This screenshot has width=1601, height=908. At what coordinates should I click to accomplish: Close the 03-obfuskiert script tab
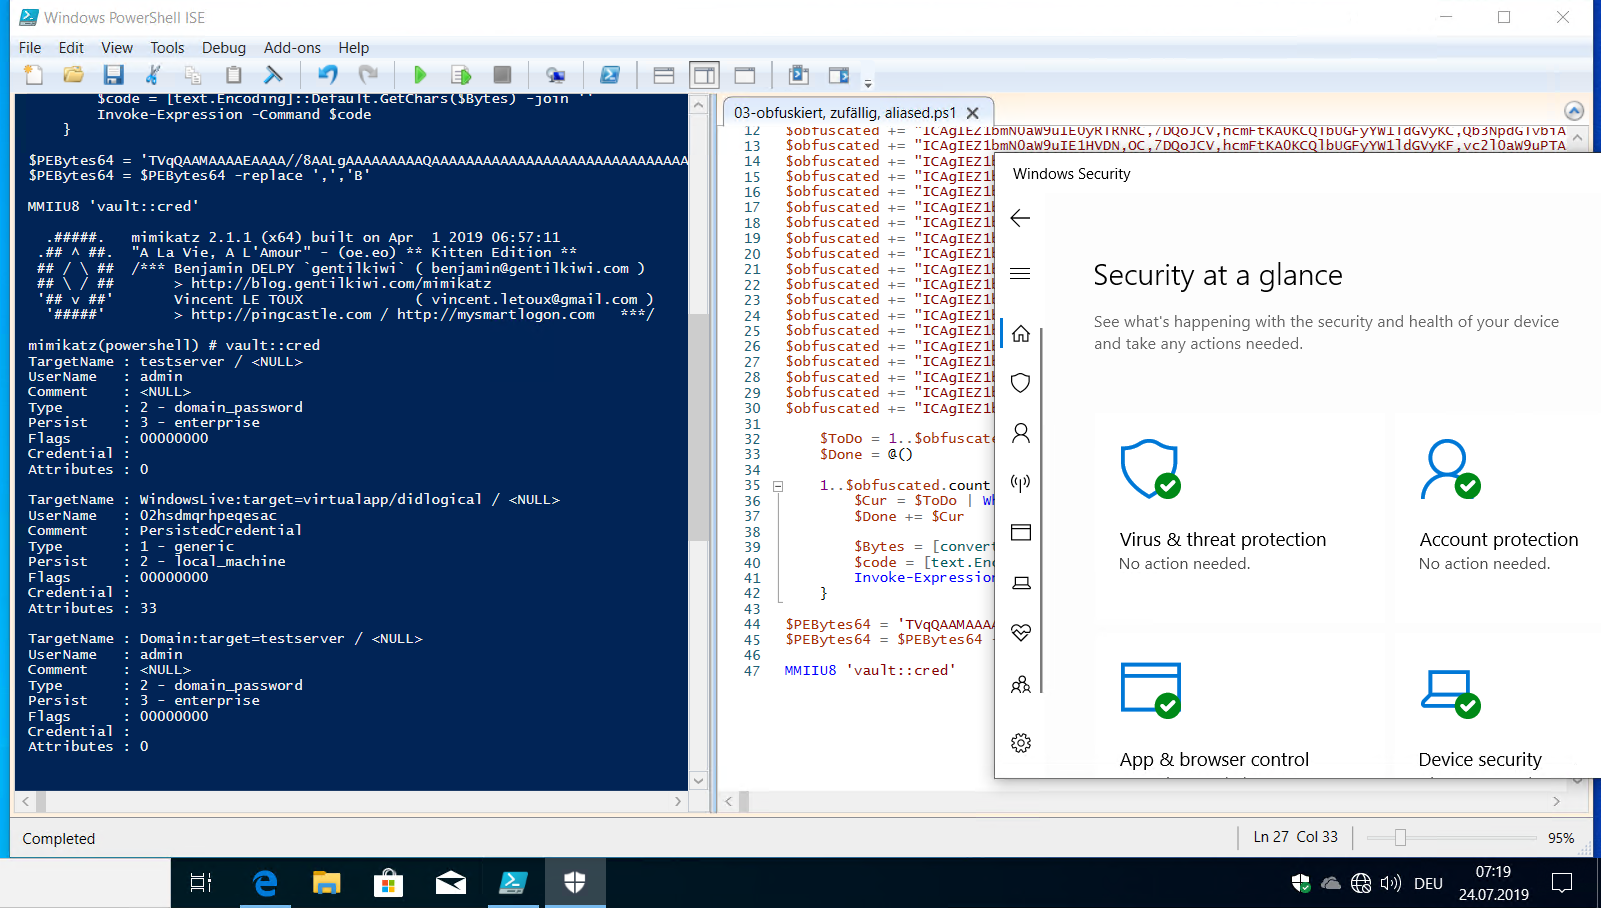[972, 113]
